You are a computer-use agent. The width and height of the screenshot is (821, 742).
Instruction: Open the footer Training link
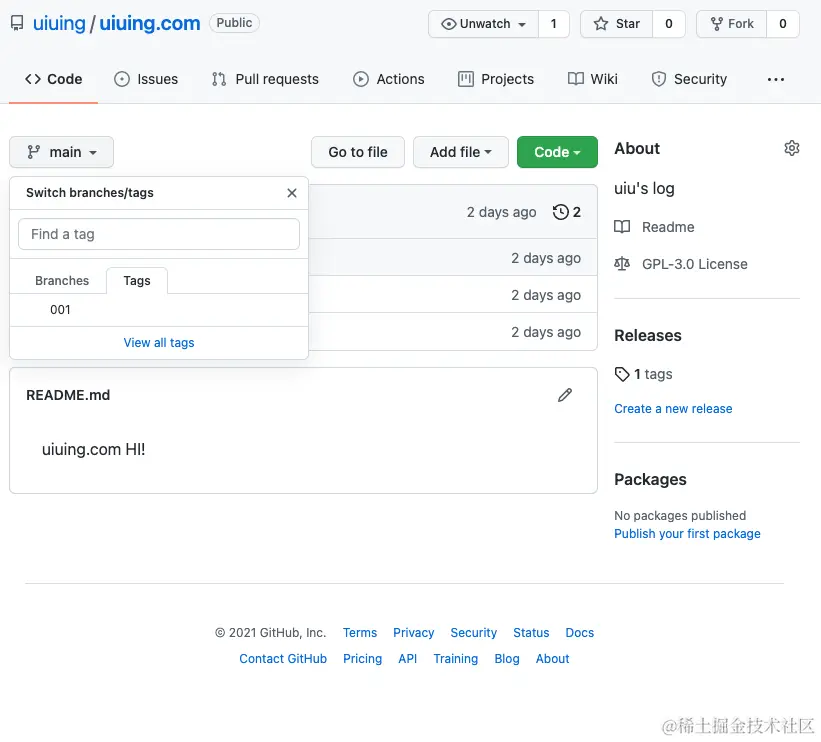456,659
